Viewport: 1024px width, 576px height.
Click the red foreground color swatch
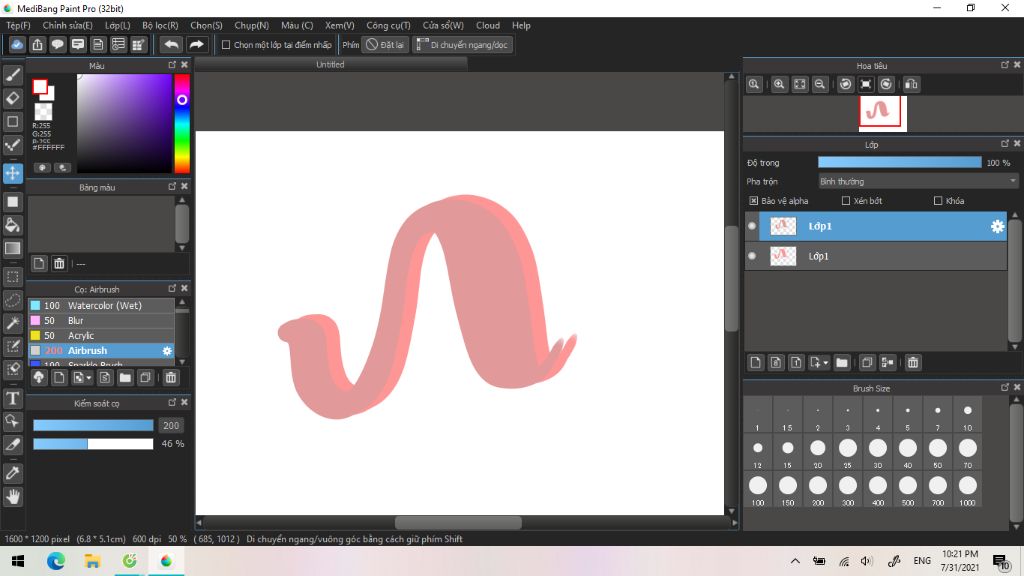(x=40, y=86)
